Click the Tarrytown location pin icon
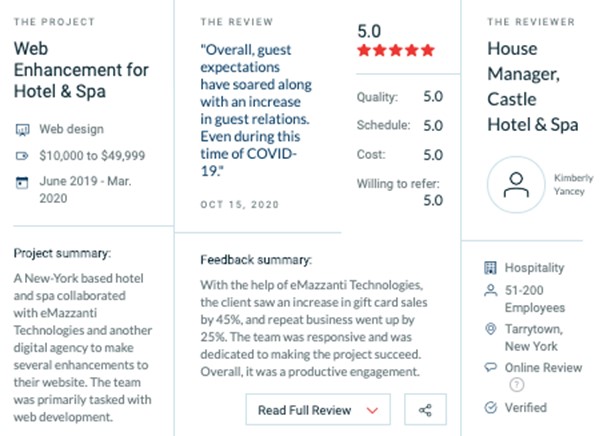This screenshot has height=436, width=603. click(490, 329)
